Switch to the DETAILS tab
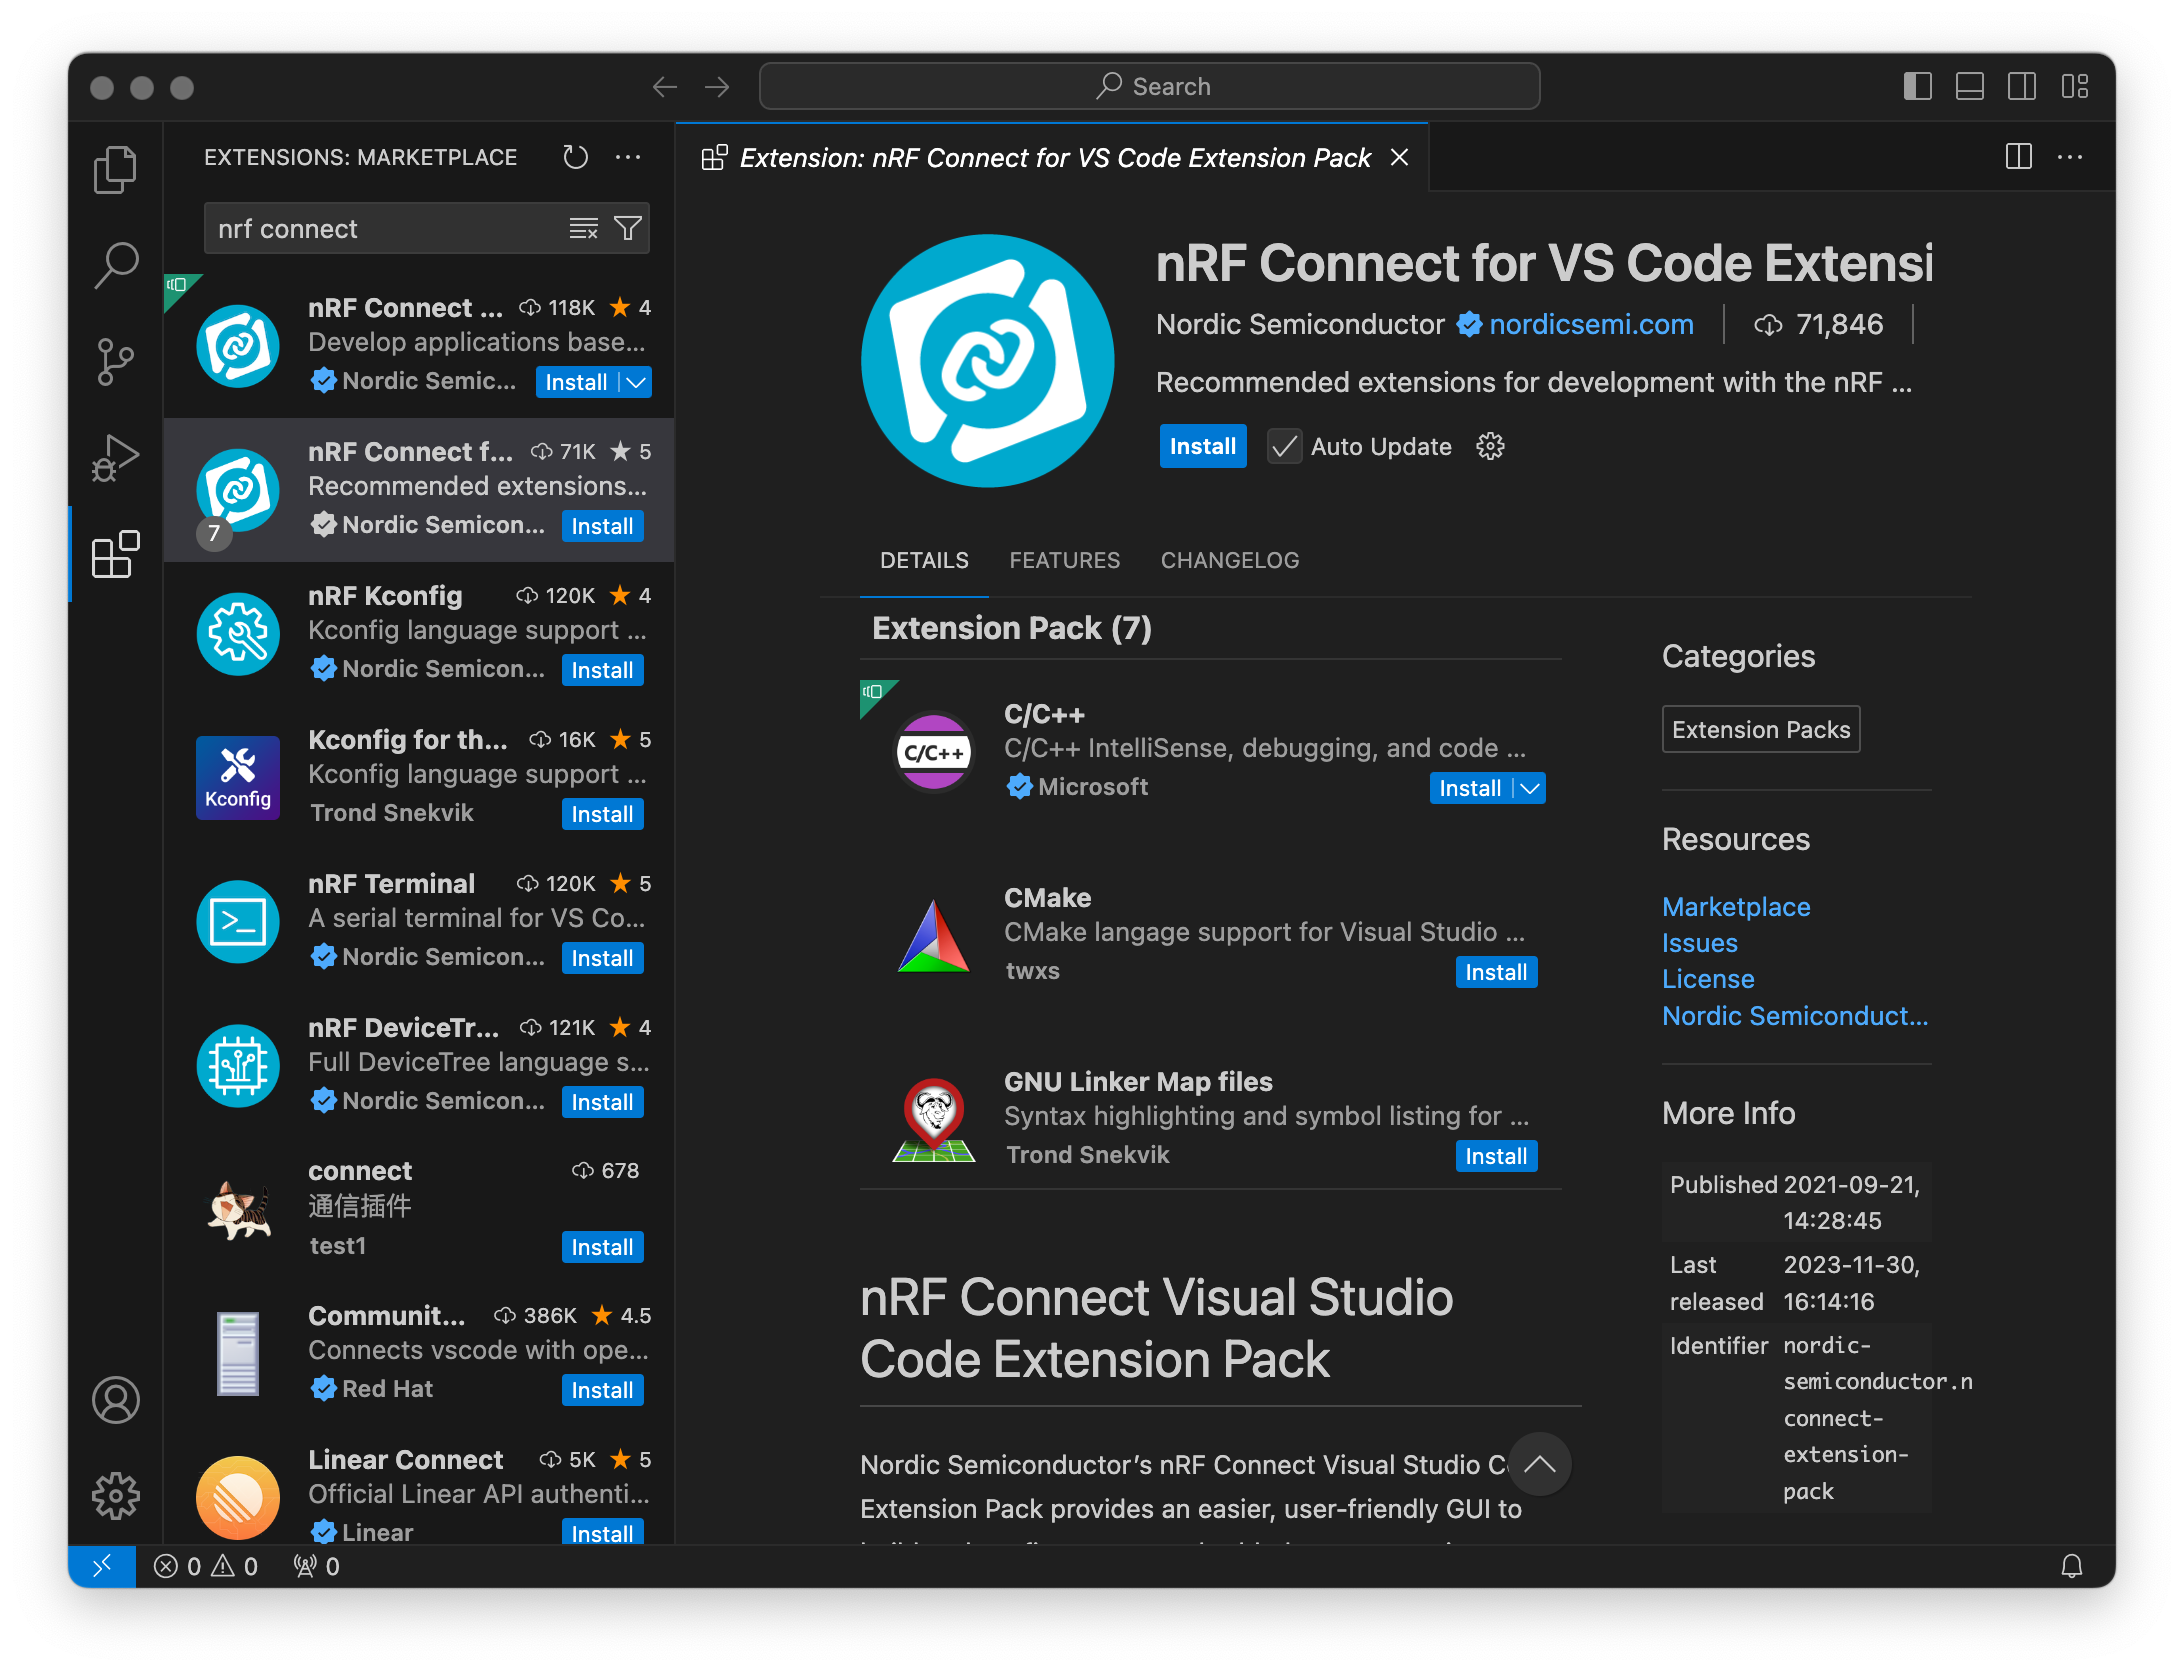 click(x=924, y=560)
